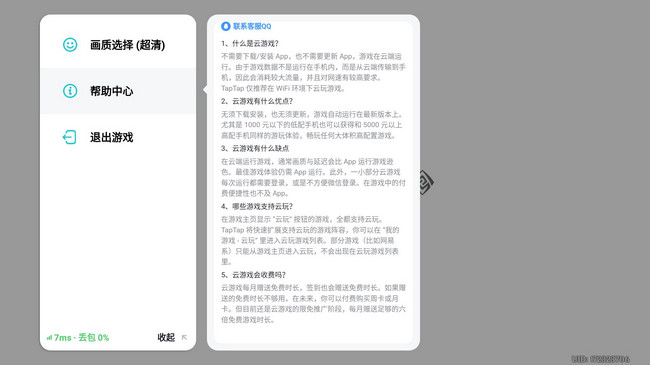Image resolution: width=650 pixels, height=365 pixels.
Task: Click the heading 4、哪些游戏支持云玩?
Action: point(257,206)
